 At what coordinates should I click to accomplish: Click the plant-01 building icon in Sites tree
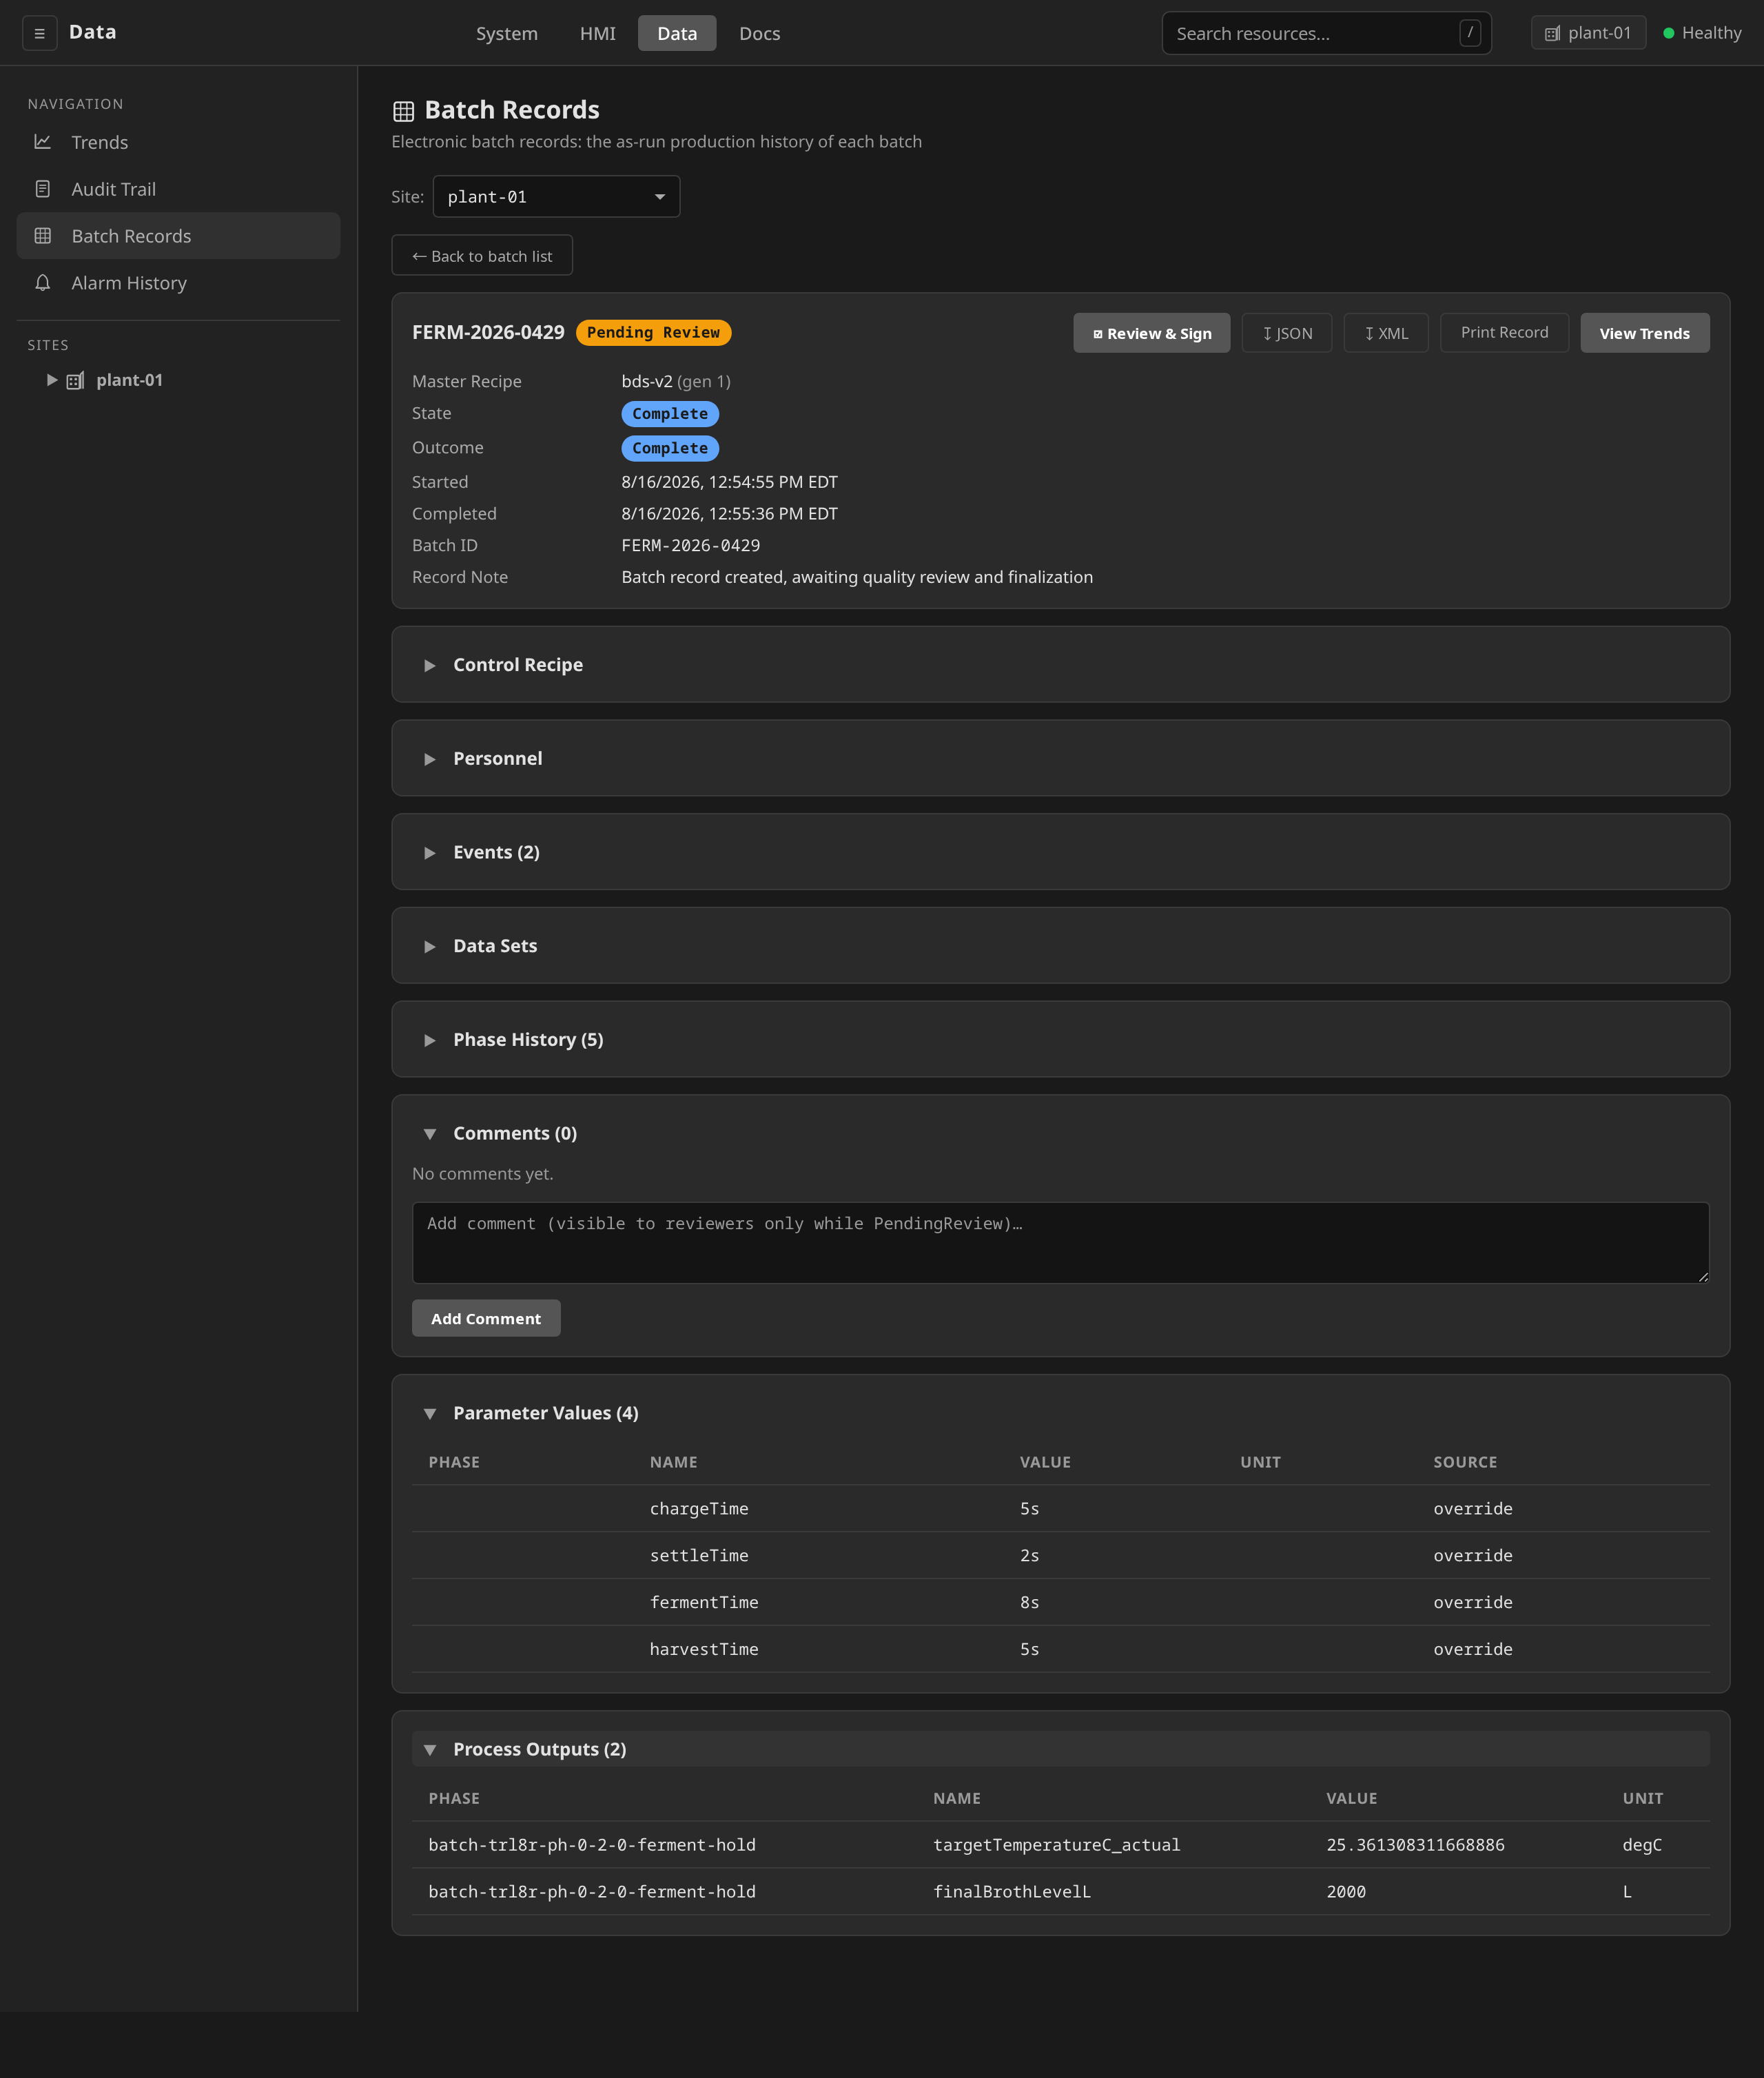pyautogui.click(x=75, y=380)
